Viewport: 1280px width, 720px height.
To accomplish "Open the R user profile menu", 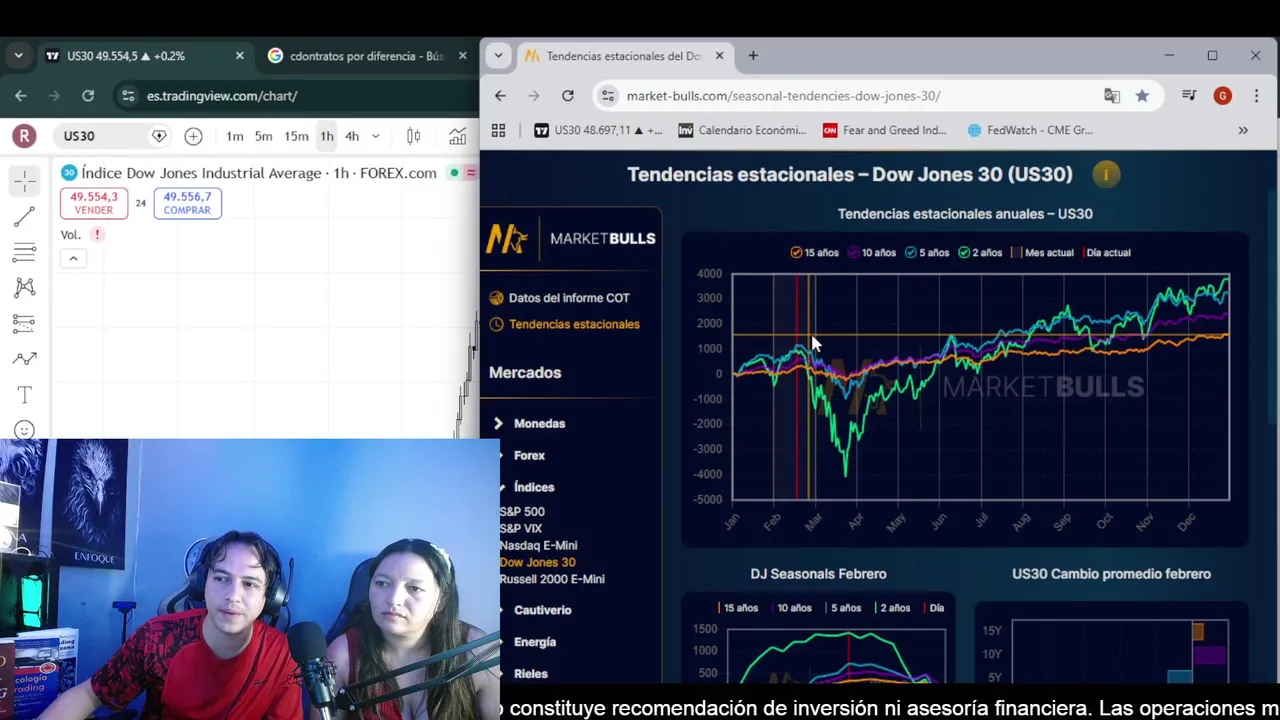I will pyautogui.click(x=24, y=136).
